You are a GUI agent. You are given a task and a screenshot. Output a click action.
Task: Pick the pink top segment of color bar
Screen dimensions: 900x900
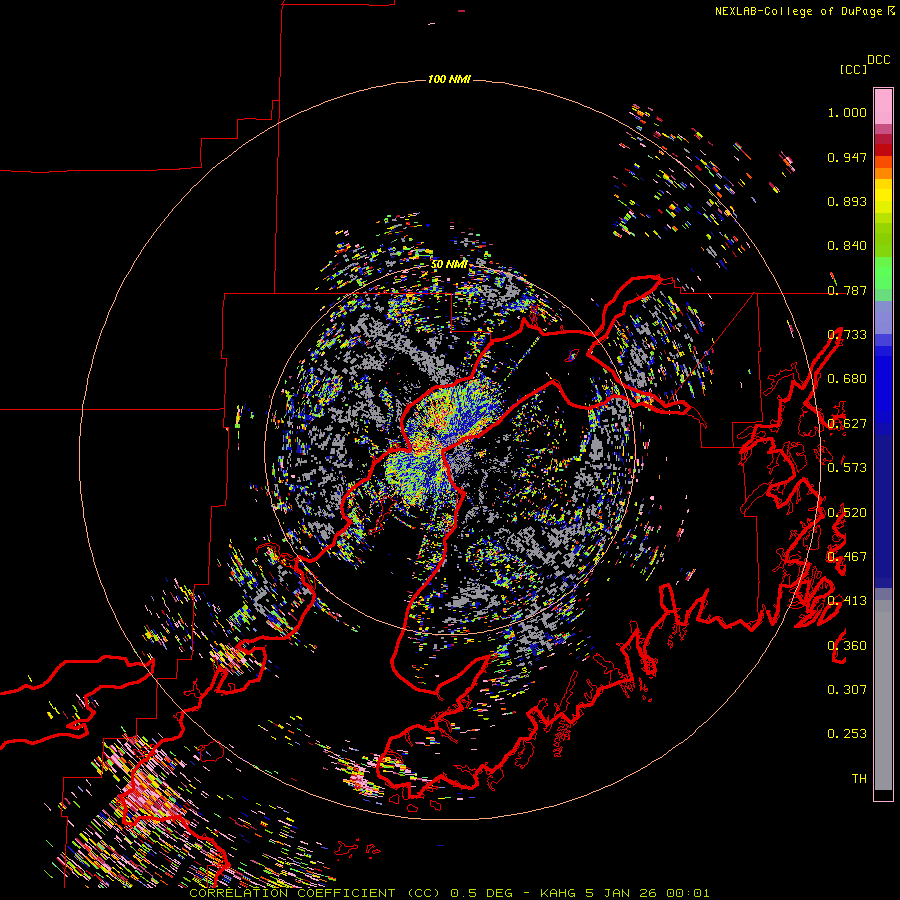[x=883, y=106]
